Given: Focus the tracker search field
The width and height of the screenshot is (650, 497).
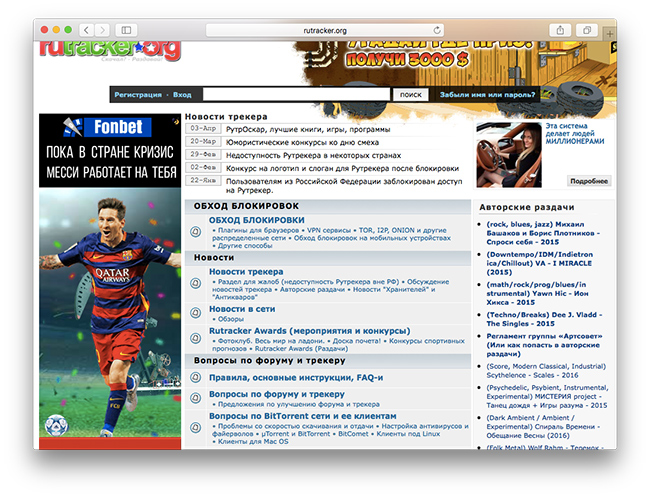Looking at the screenshot, I should coord(296,95).
